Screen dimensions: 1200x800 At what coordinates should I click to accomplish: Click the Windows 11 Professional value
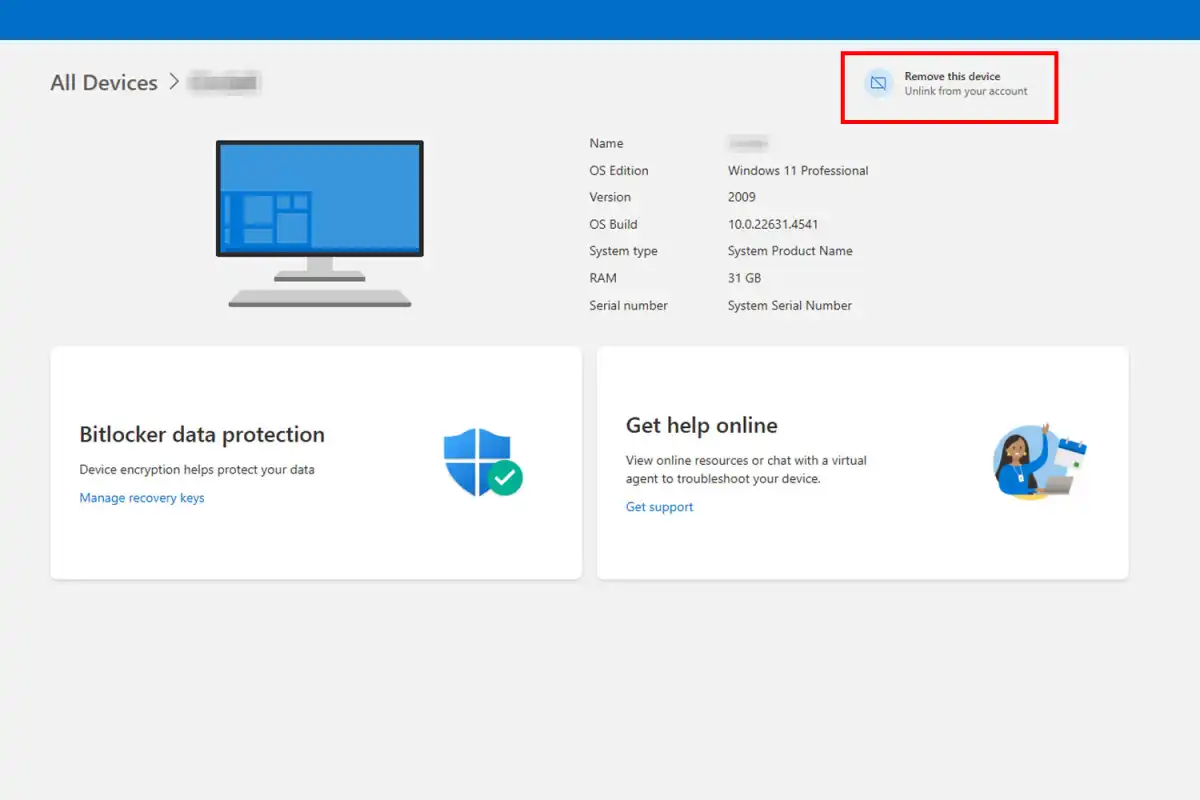tap(797, 171)
